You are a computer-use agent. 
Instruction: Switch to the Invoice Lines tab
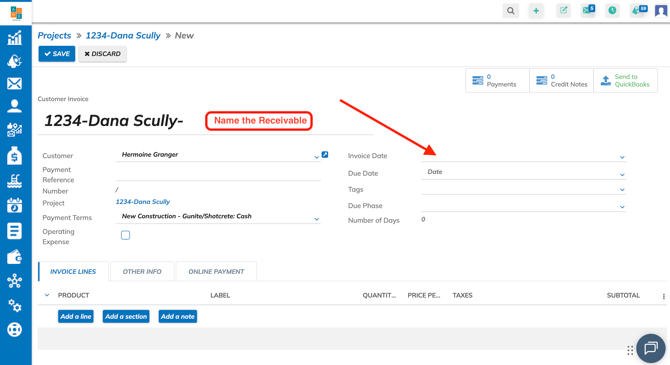(73, 271)
